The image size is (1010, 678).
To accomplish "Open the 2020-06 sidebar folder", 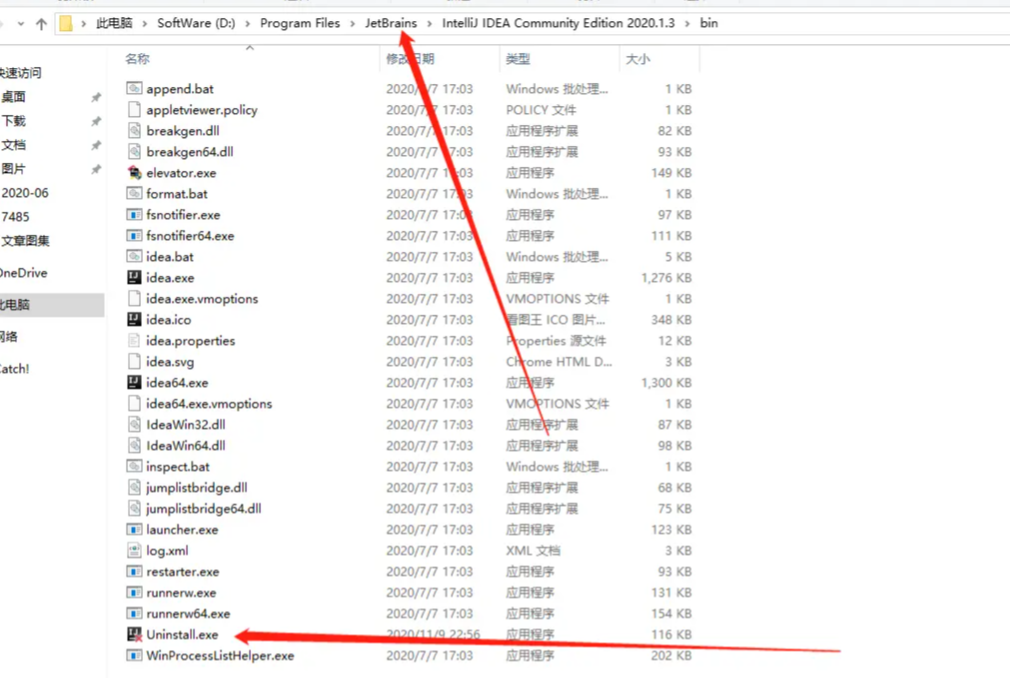I will 25,193.
